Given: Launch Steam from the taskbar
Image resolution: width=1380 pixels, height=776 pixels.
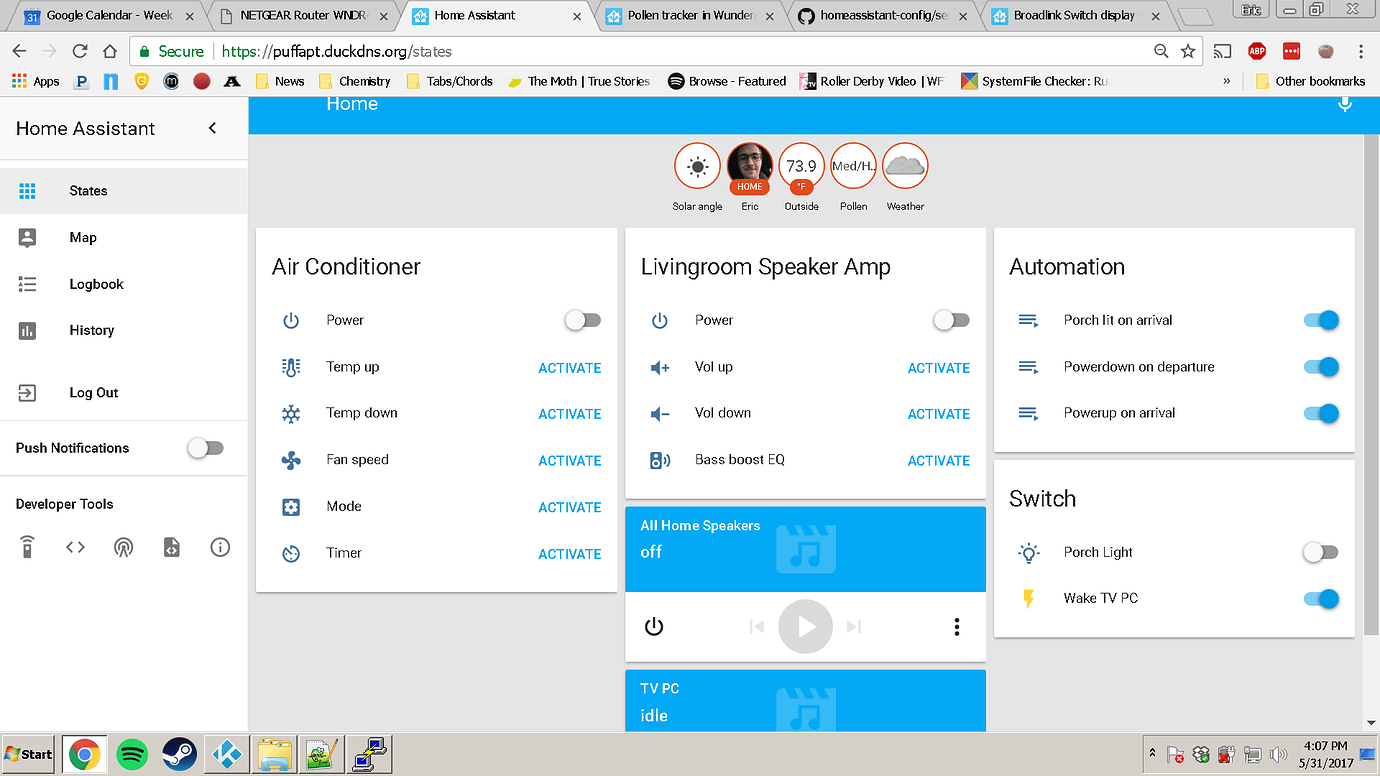Looking at the screenshot, I should click(179, 754).
